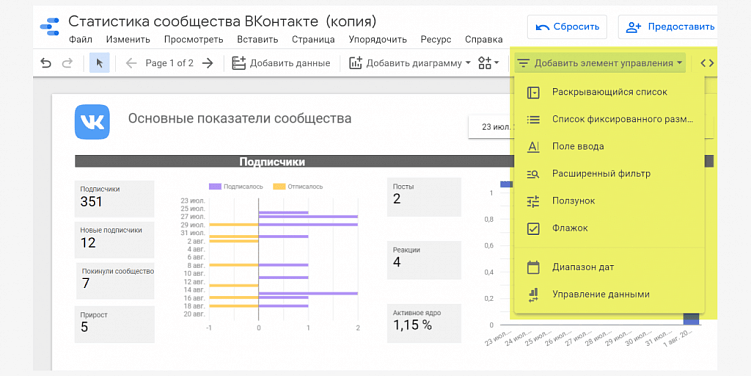The width and height of the screenshot is (751, 376).
Task: Click the slider control icon
Action: click(533, 201)
